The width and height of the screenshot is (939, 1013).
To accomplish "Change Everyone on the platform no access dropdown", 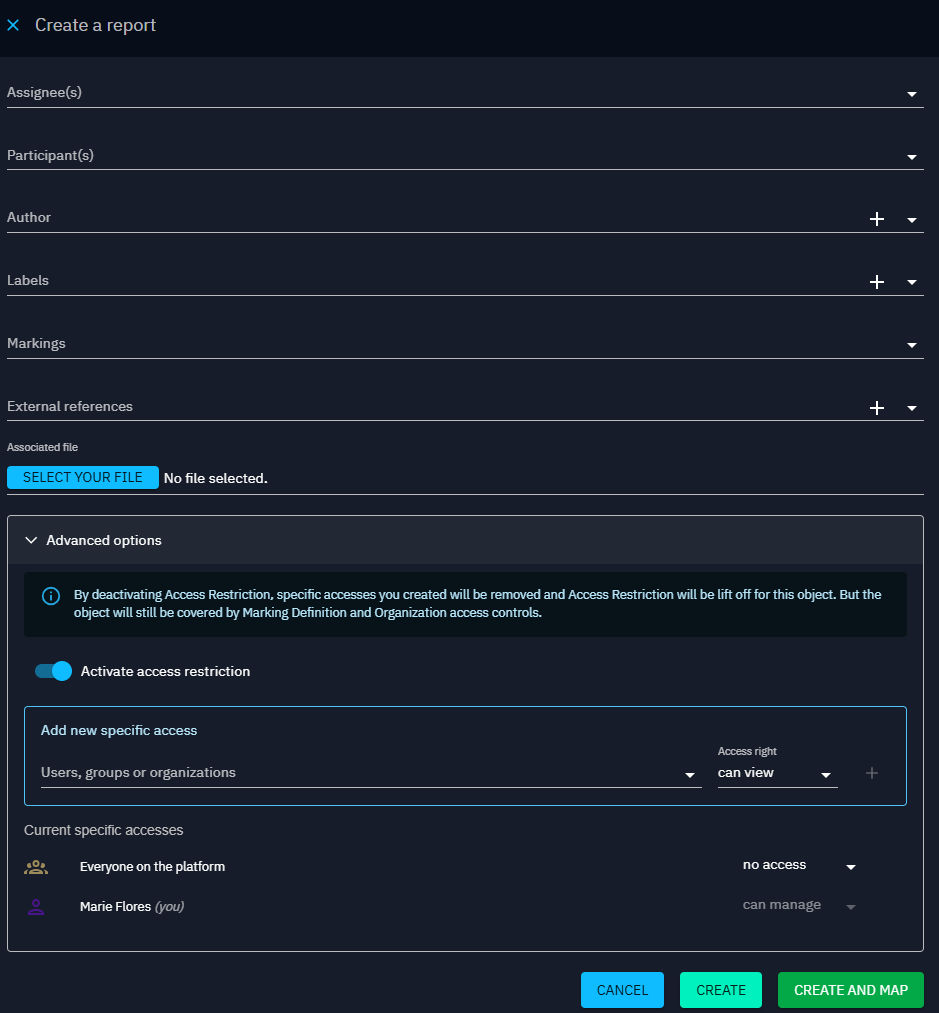I will point(799,866).
